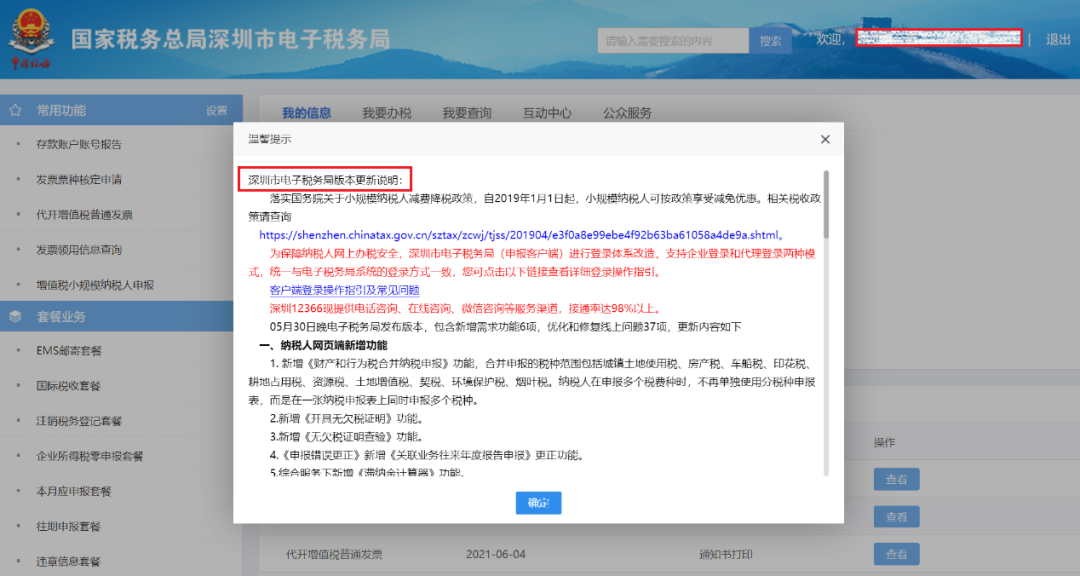
Task: Open 往期申报套餐 in the sidebar
Action: point(68,526)
